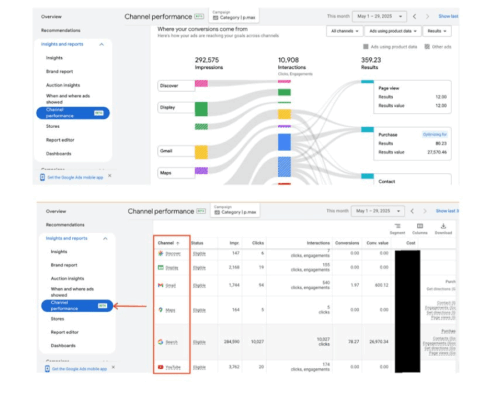Viewport: 495px width, 400px height.
Task: Click the solid green Display bar in Sankey chart
Action: (201, 109)
